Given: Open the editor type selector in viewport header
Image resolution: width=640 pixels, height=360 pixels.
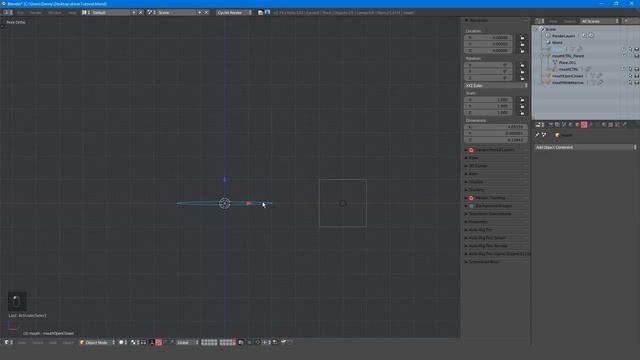Looking at the screenshot, I should coord(8,342).
